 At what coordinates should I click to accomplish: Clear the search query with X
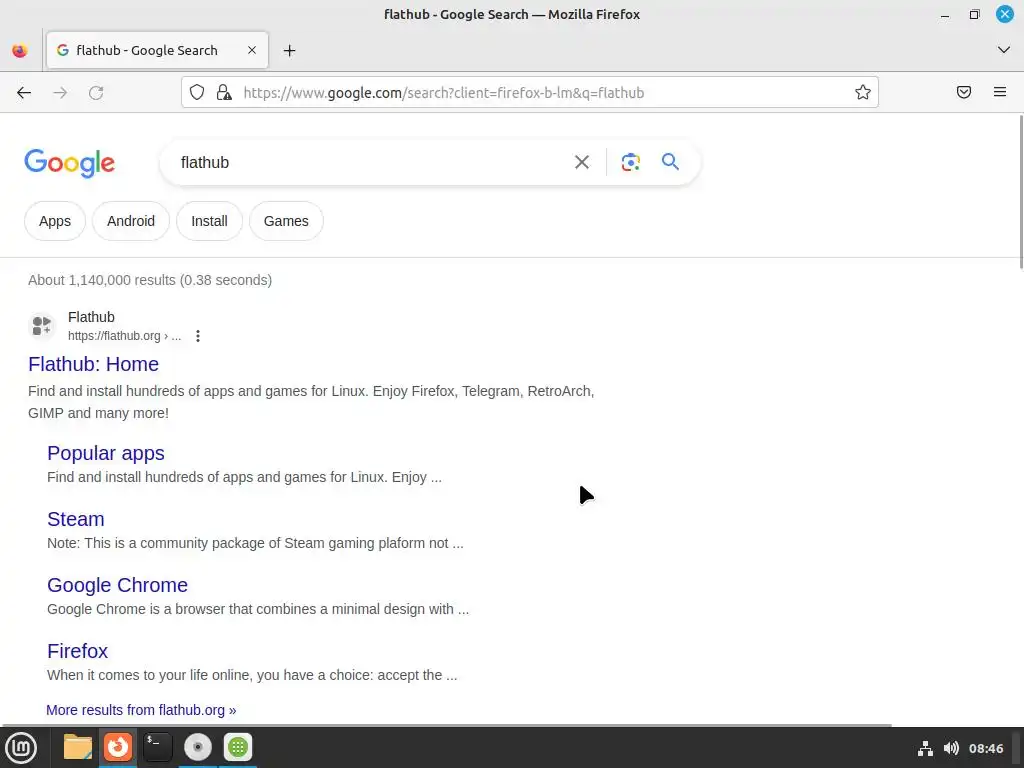[582, 162]
